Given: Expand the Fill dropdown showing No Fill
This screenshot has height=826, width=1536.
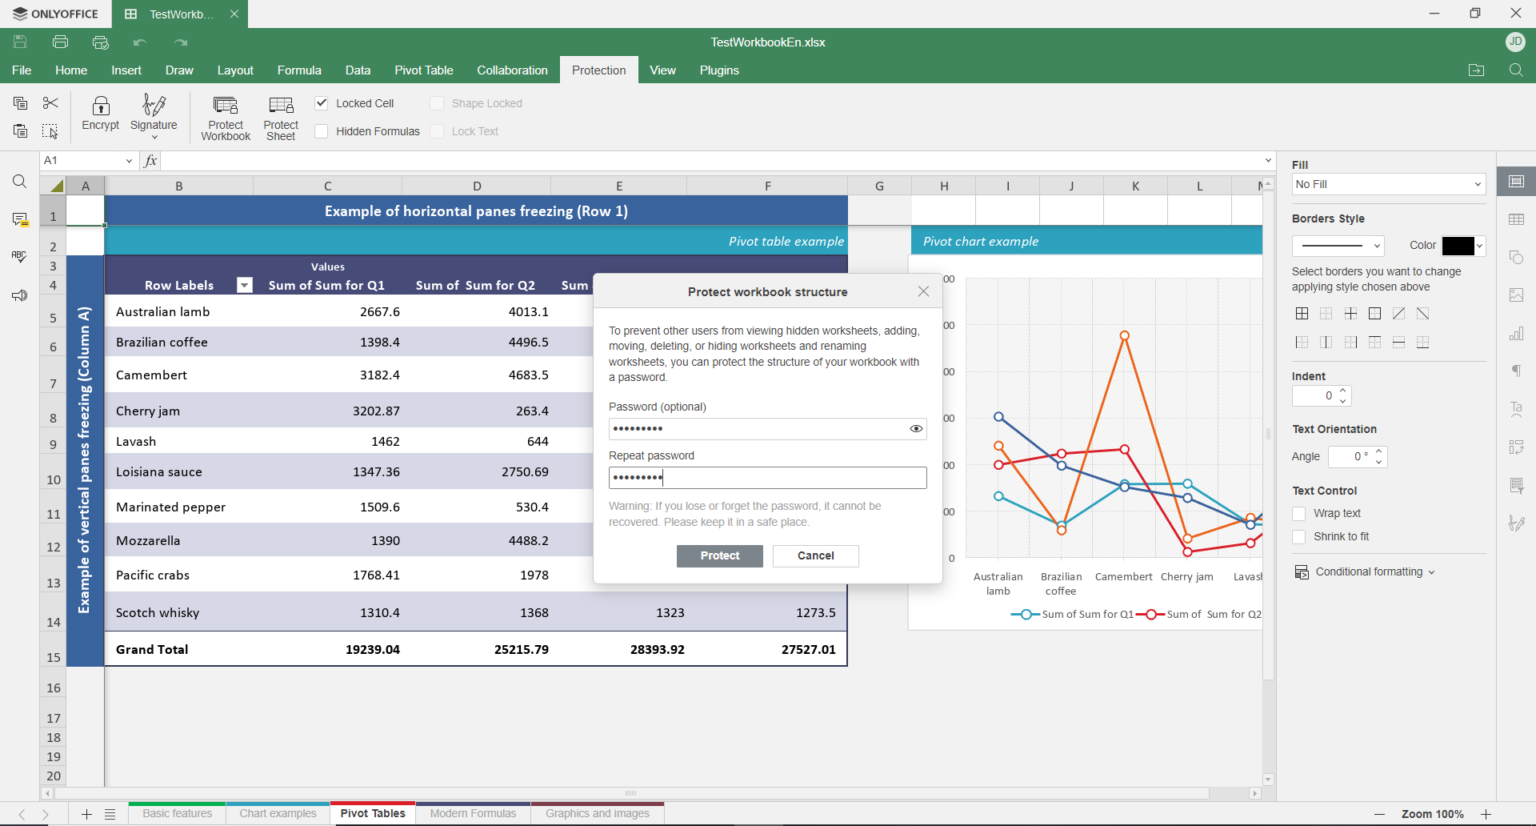Looking at the screenshot, I should 1388,184.
